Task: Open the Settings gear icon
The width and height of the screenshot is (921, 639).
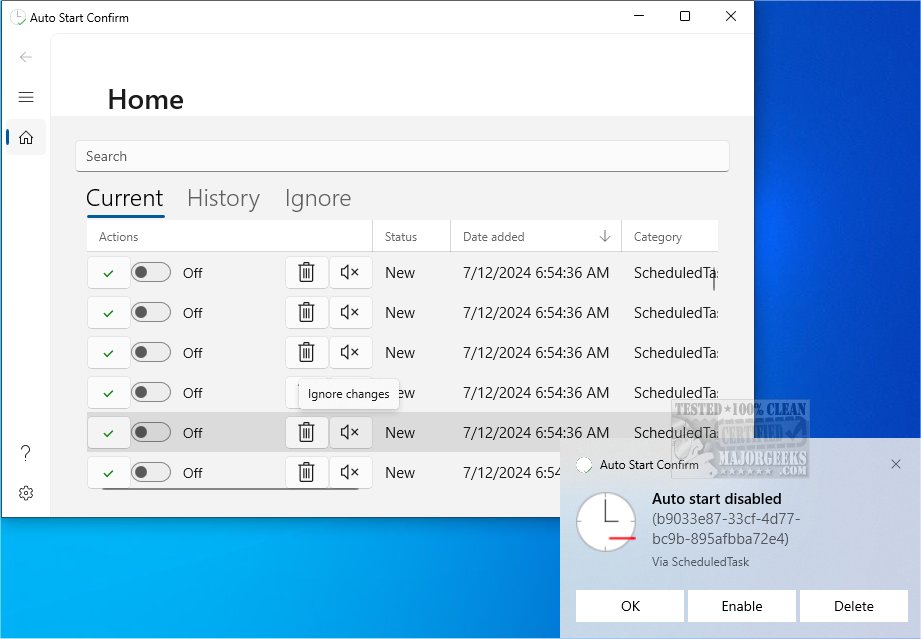Action: 26,493
